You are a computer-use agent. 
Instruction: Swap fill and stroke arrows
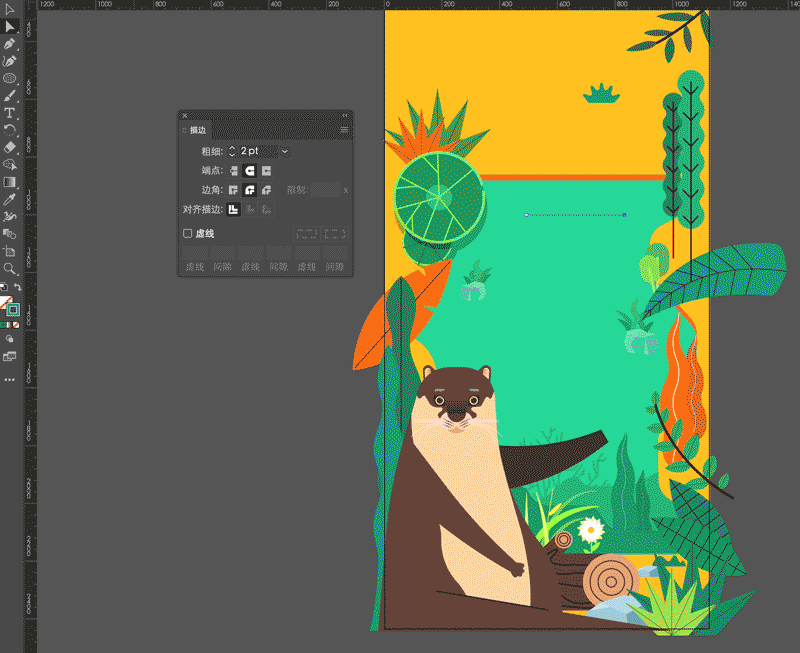click(x=17, y=287)
